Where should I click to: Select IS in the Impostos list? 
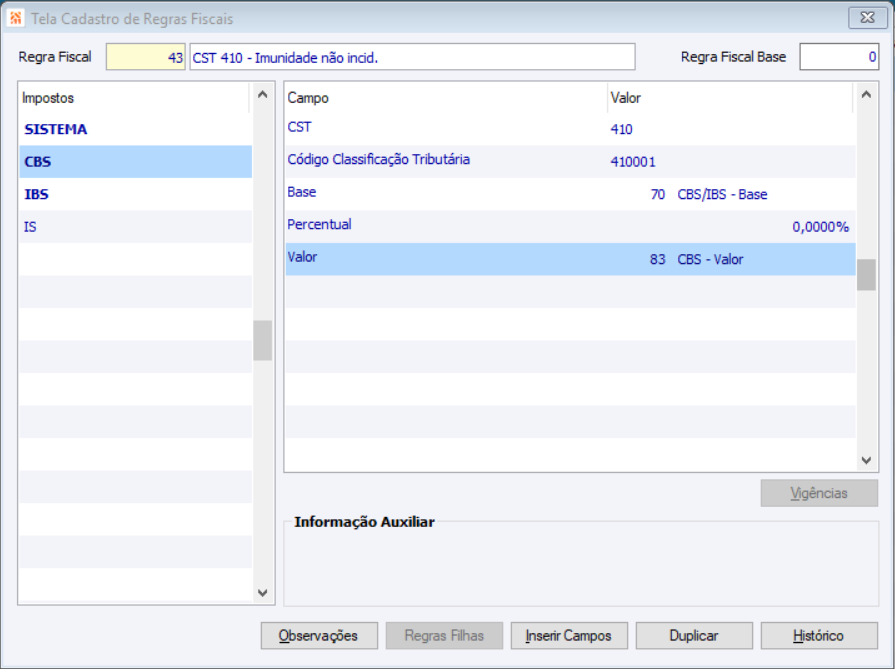click(x=135, y=227)
